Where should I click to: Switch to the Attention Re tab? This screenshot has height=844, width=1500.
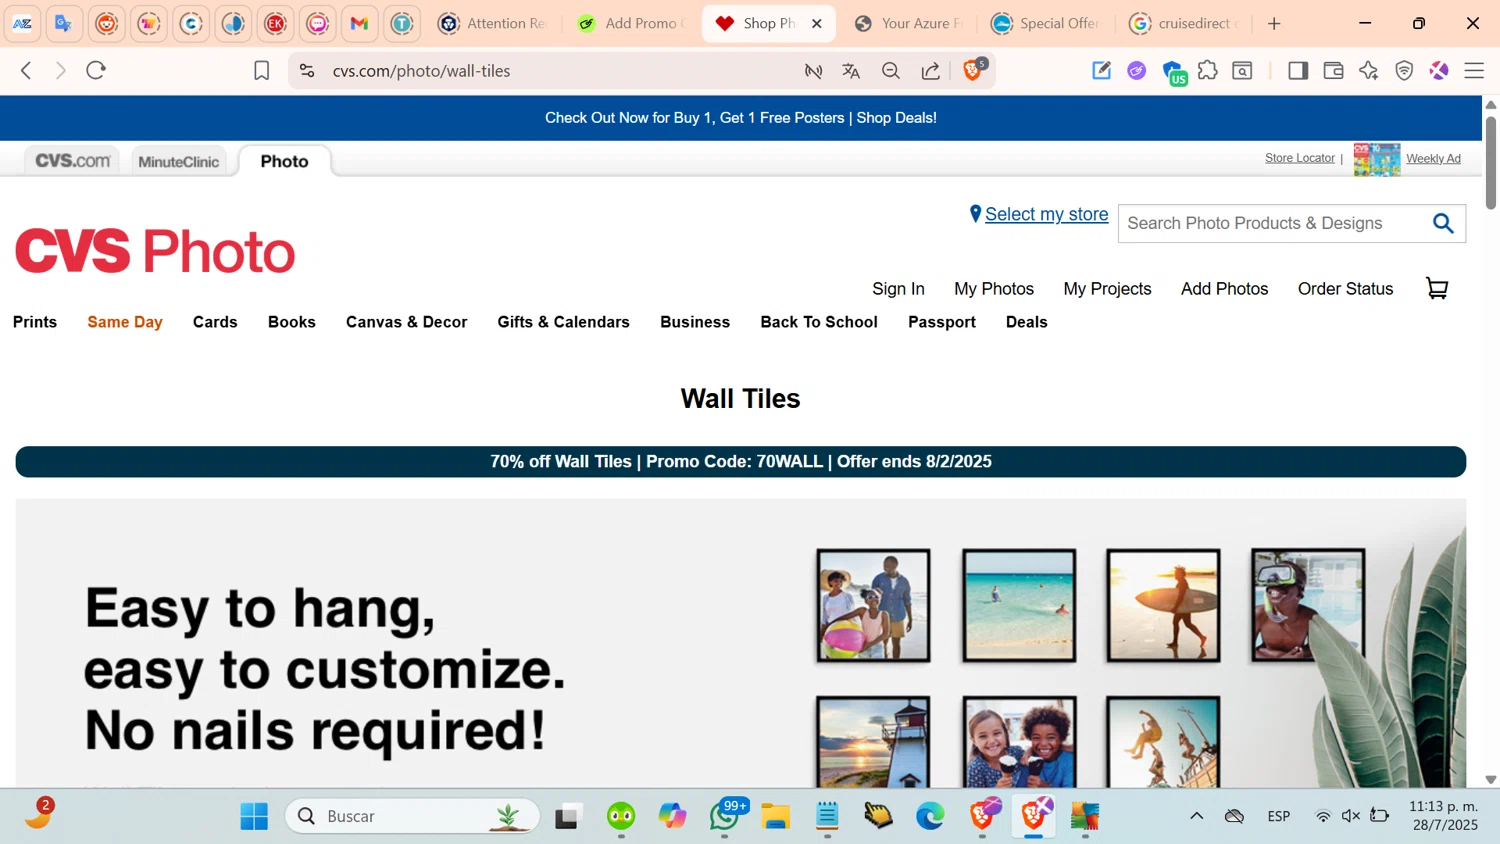pos(494,23)
